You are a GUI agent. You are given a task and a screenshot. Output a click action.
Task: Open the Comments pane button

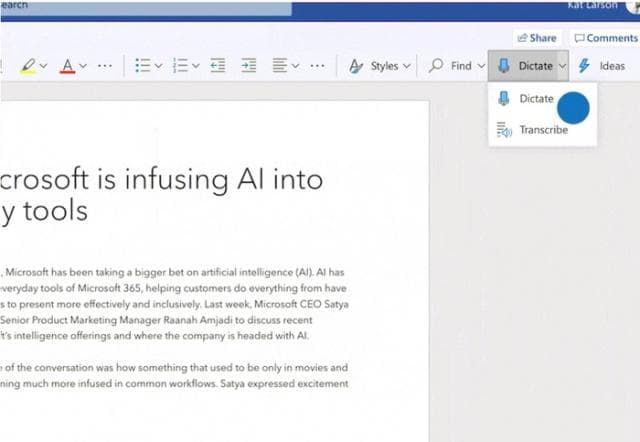606,38
